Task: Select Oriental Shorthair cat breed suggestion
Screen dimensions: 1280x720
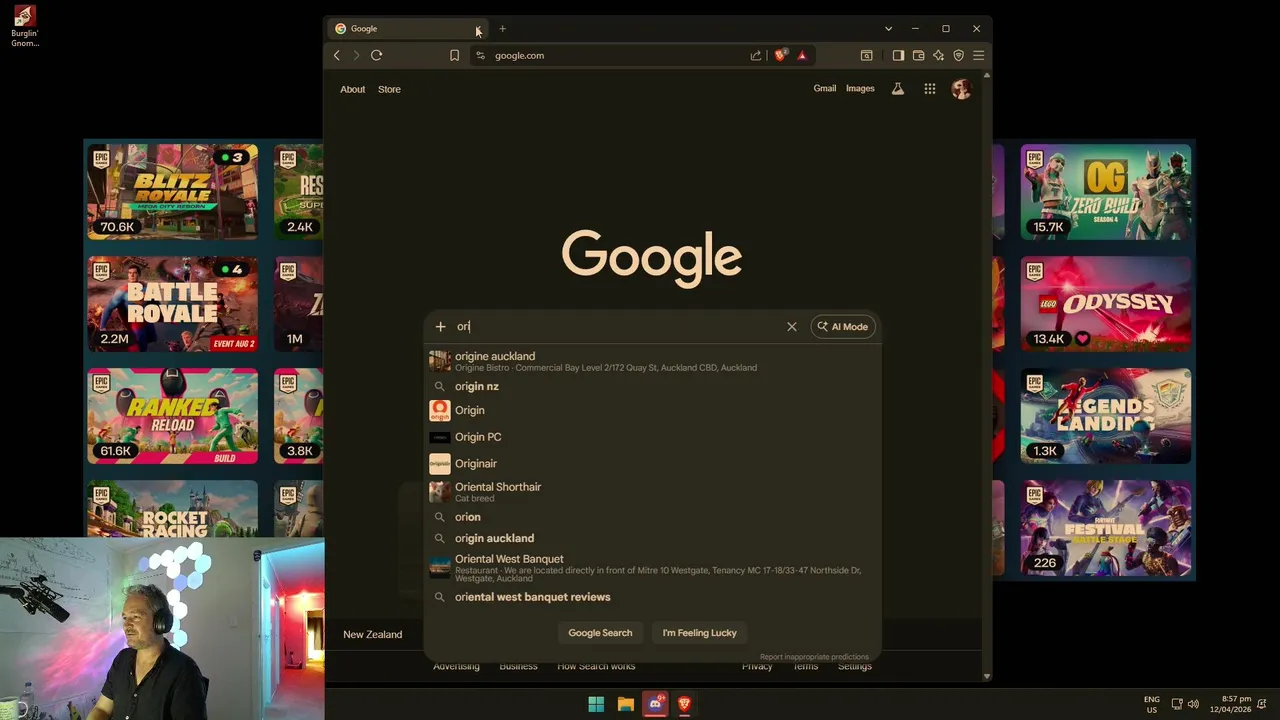Action: coord(652,491)
